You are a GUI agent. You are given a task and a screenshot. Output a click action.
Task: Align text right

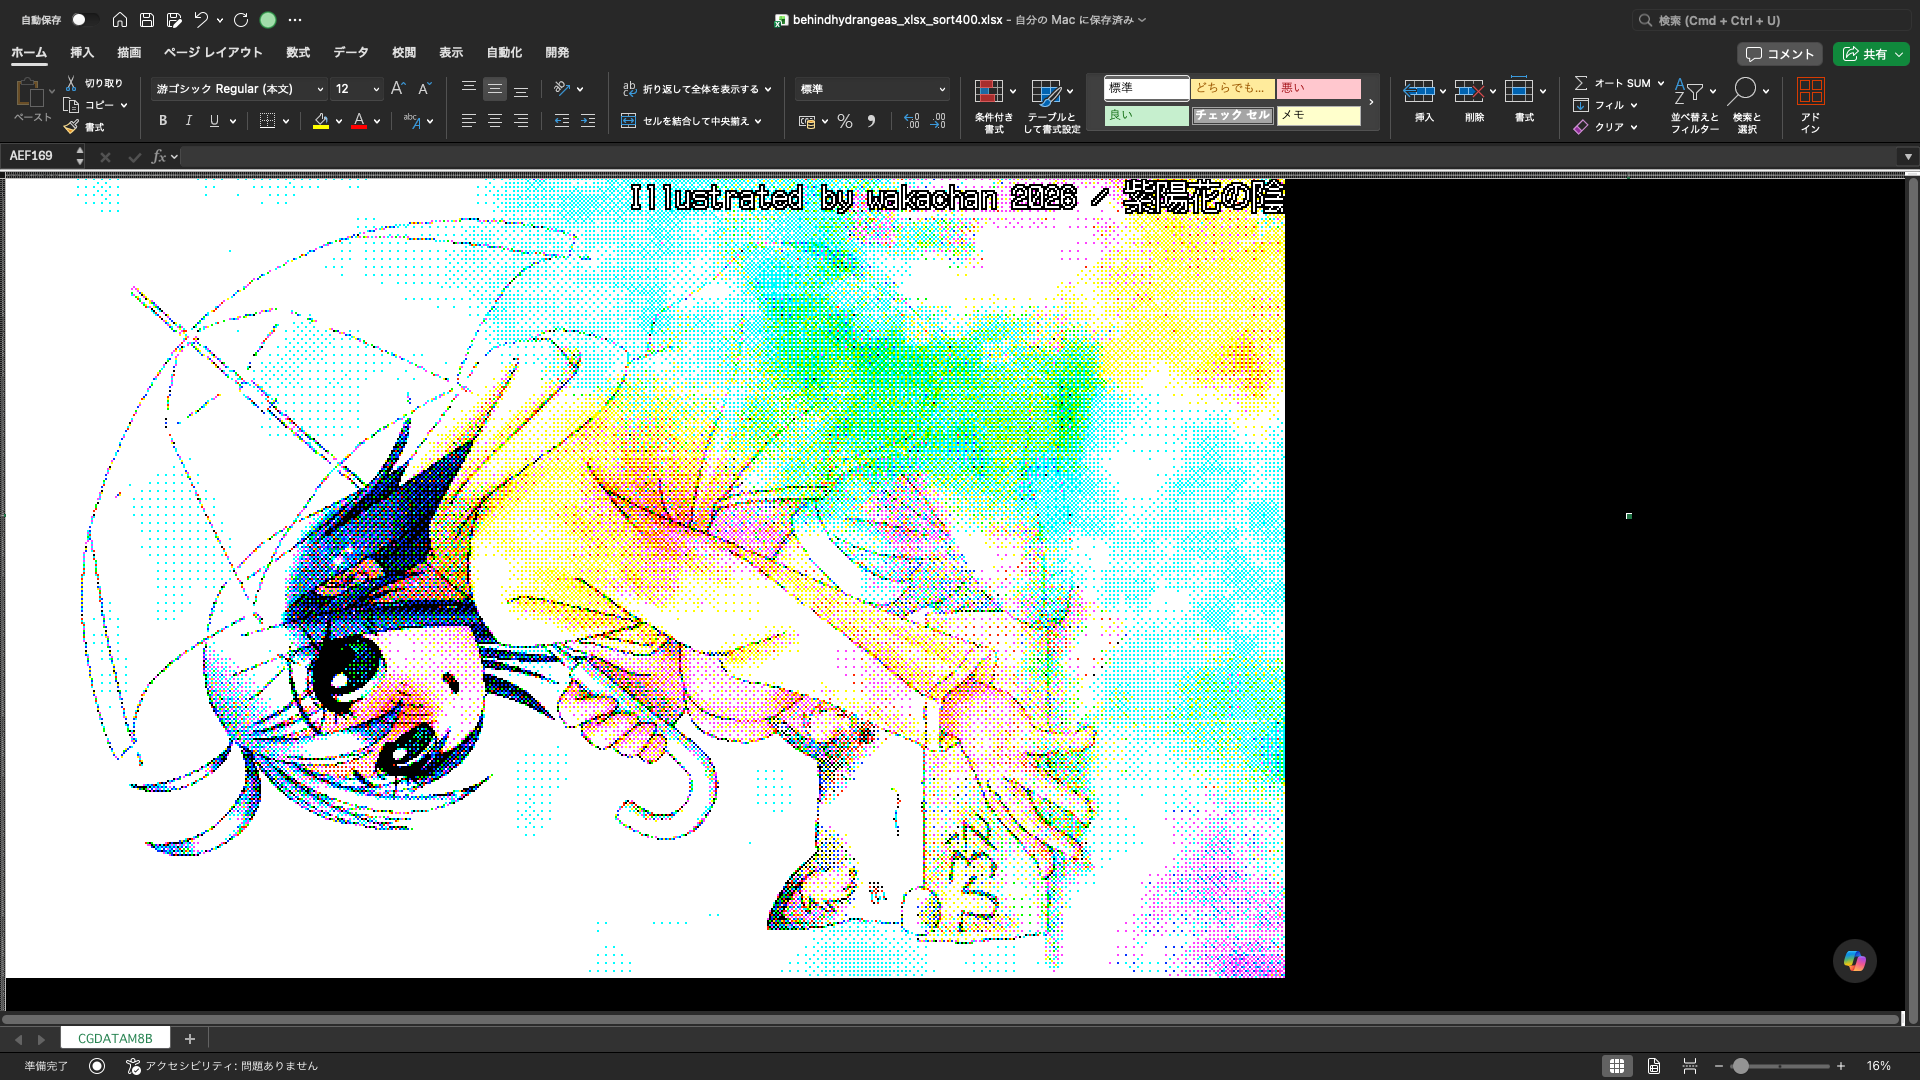tap(521, 121)
